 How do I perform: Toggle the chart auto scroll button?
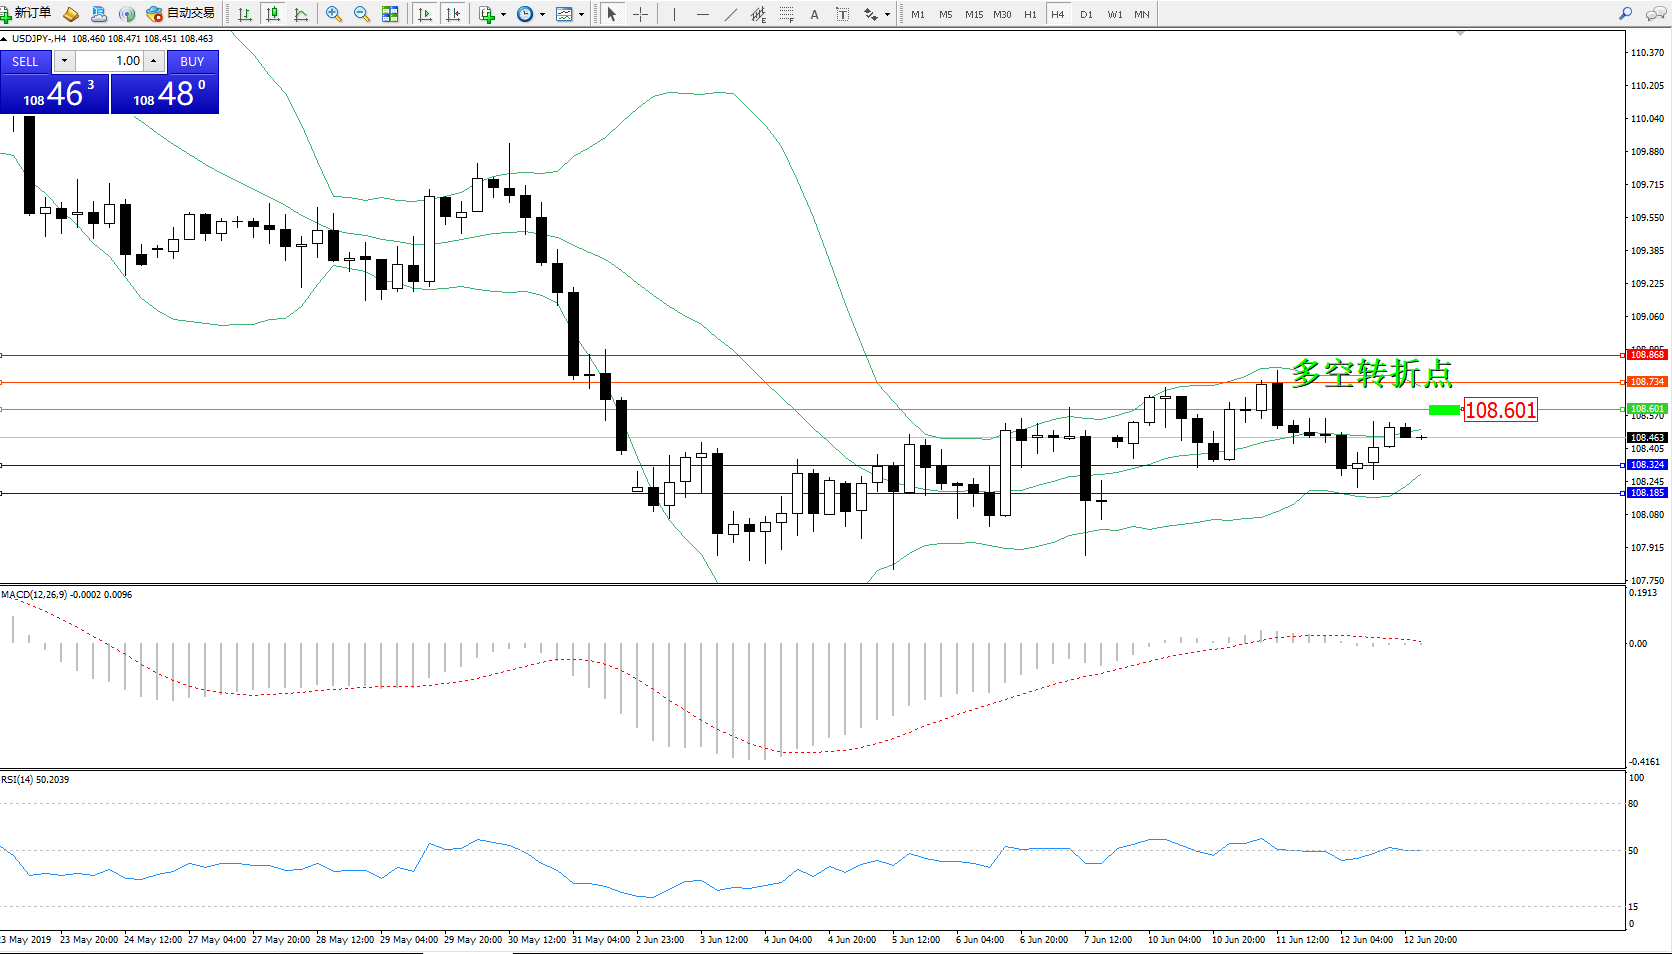tap(425, 14)
